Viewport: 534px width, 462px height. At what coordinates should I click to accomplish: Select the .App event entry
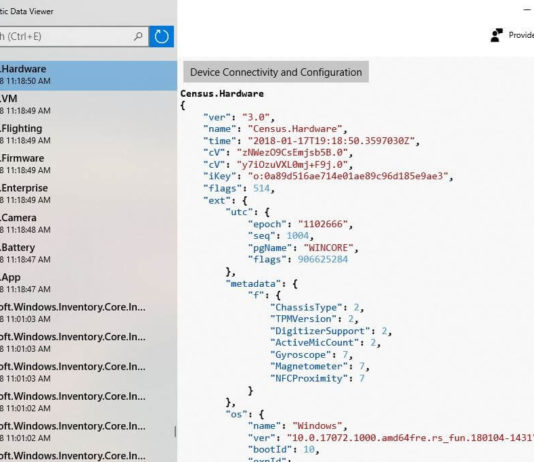[88, 283]
